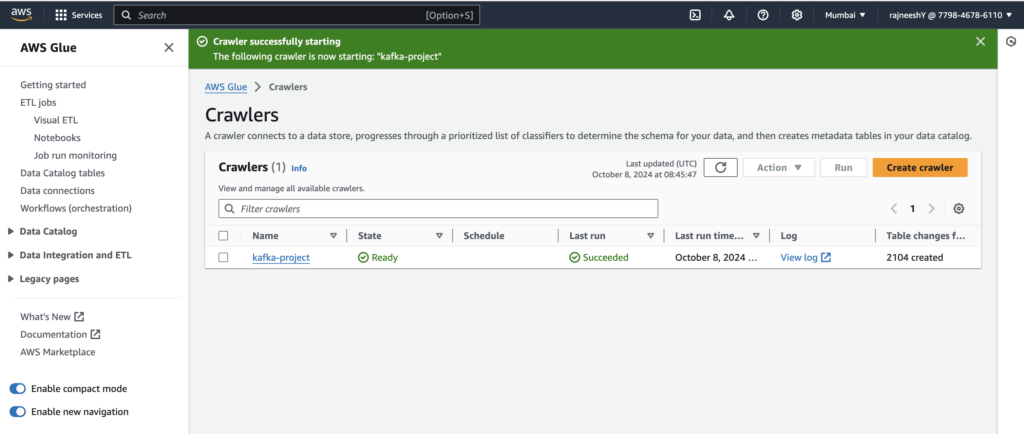Open crawler table preferences gear
Viewport: 1024px width, 434px height.
point(959,209)
